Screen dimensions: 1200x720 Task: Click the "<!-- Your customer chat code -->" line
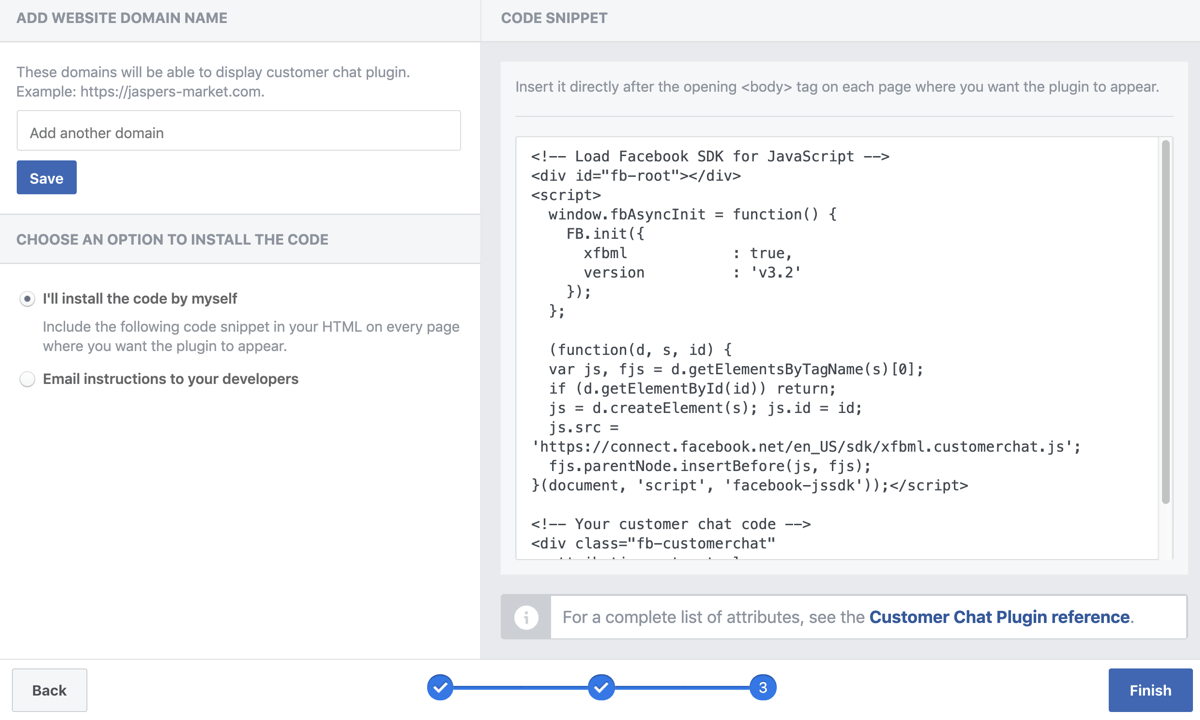click(671, 524)
